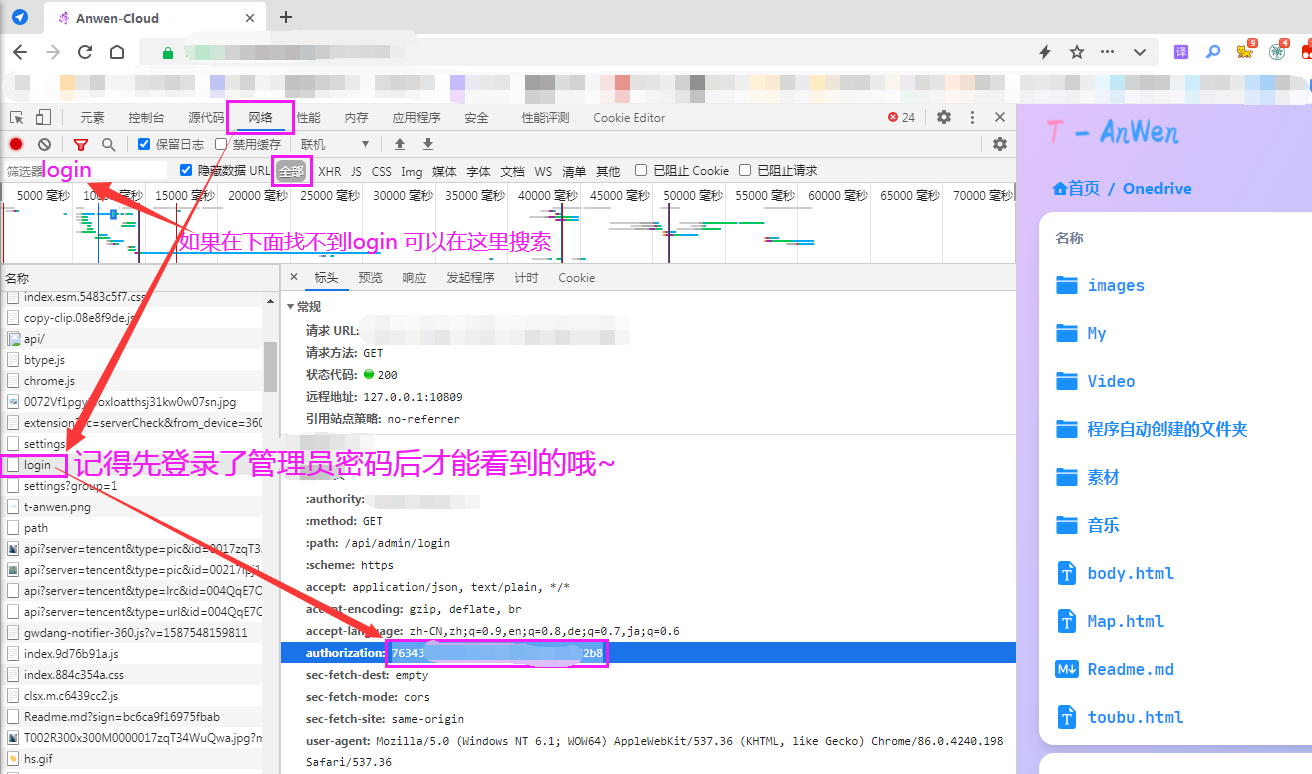Collapse the General (常规) headers section

click(x=291, y=307)
